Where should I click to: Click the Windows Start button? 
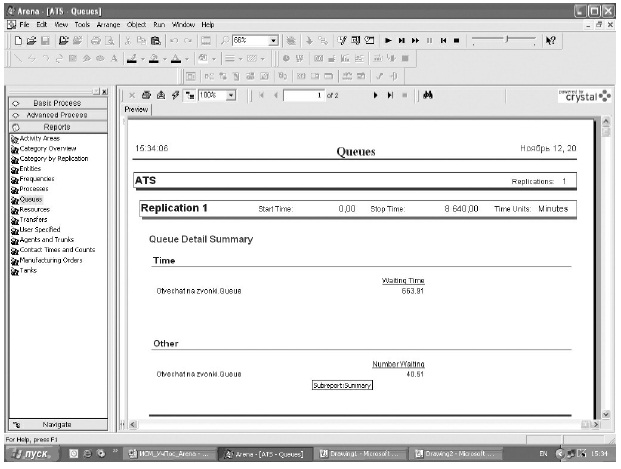(x=32, y=454)
